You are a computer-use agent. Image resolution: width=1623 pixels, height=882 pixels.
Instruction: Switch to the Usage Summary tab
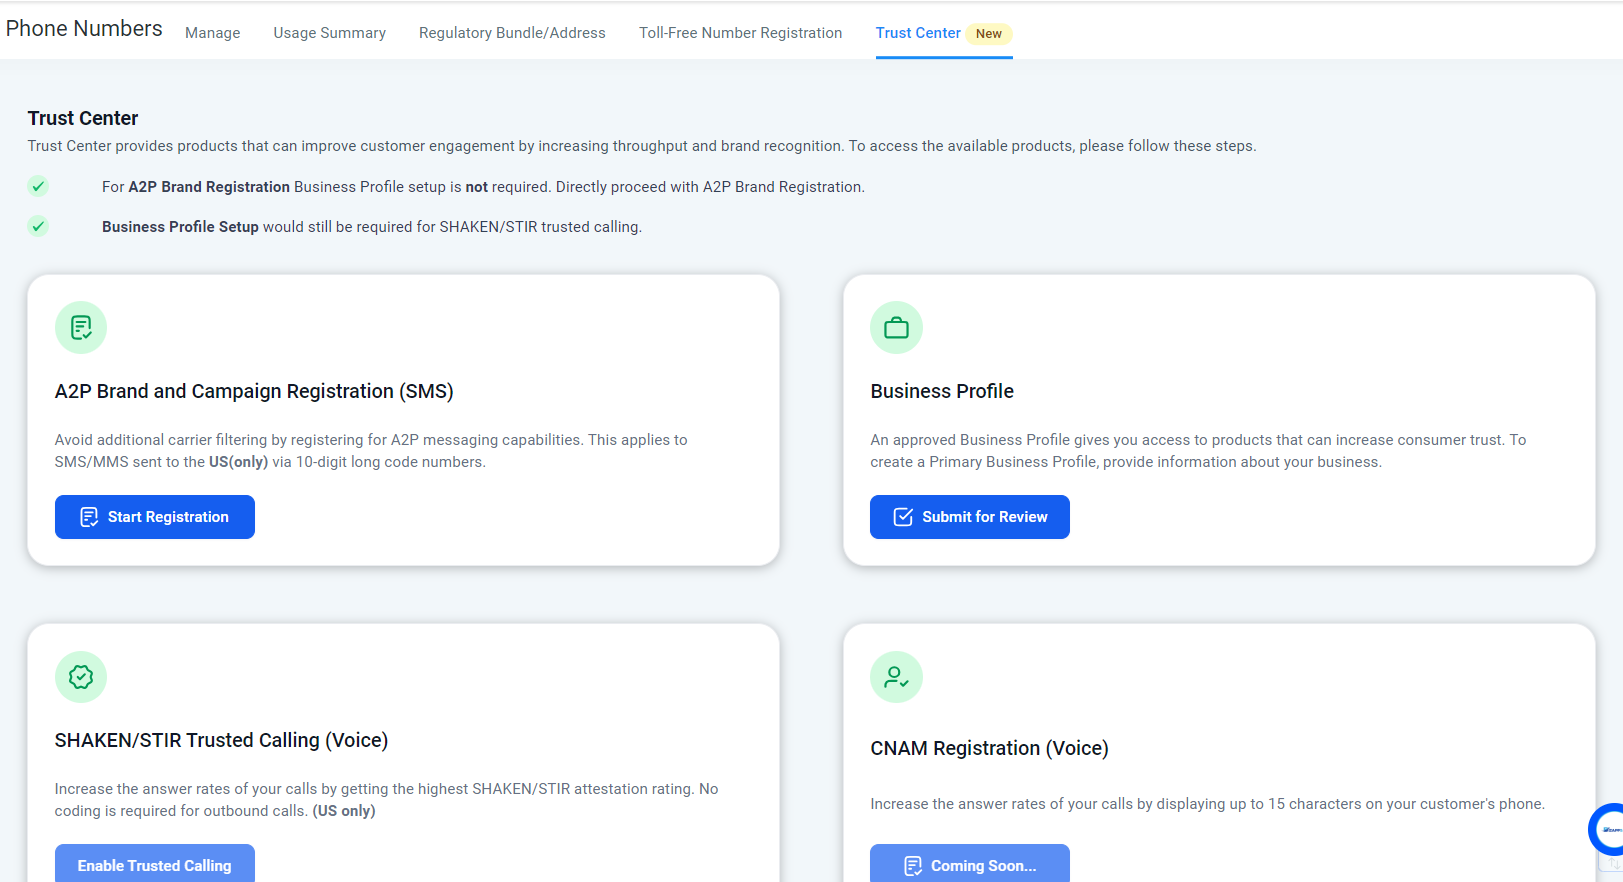(329, 33)
